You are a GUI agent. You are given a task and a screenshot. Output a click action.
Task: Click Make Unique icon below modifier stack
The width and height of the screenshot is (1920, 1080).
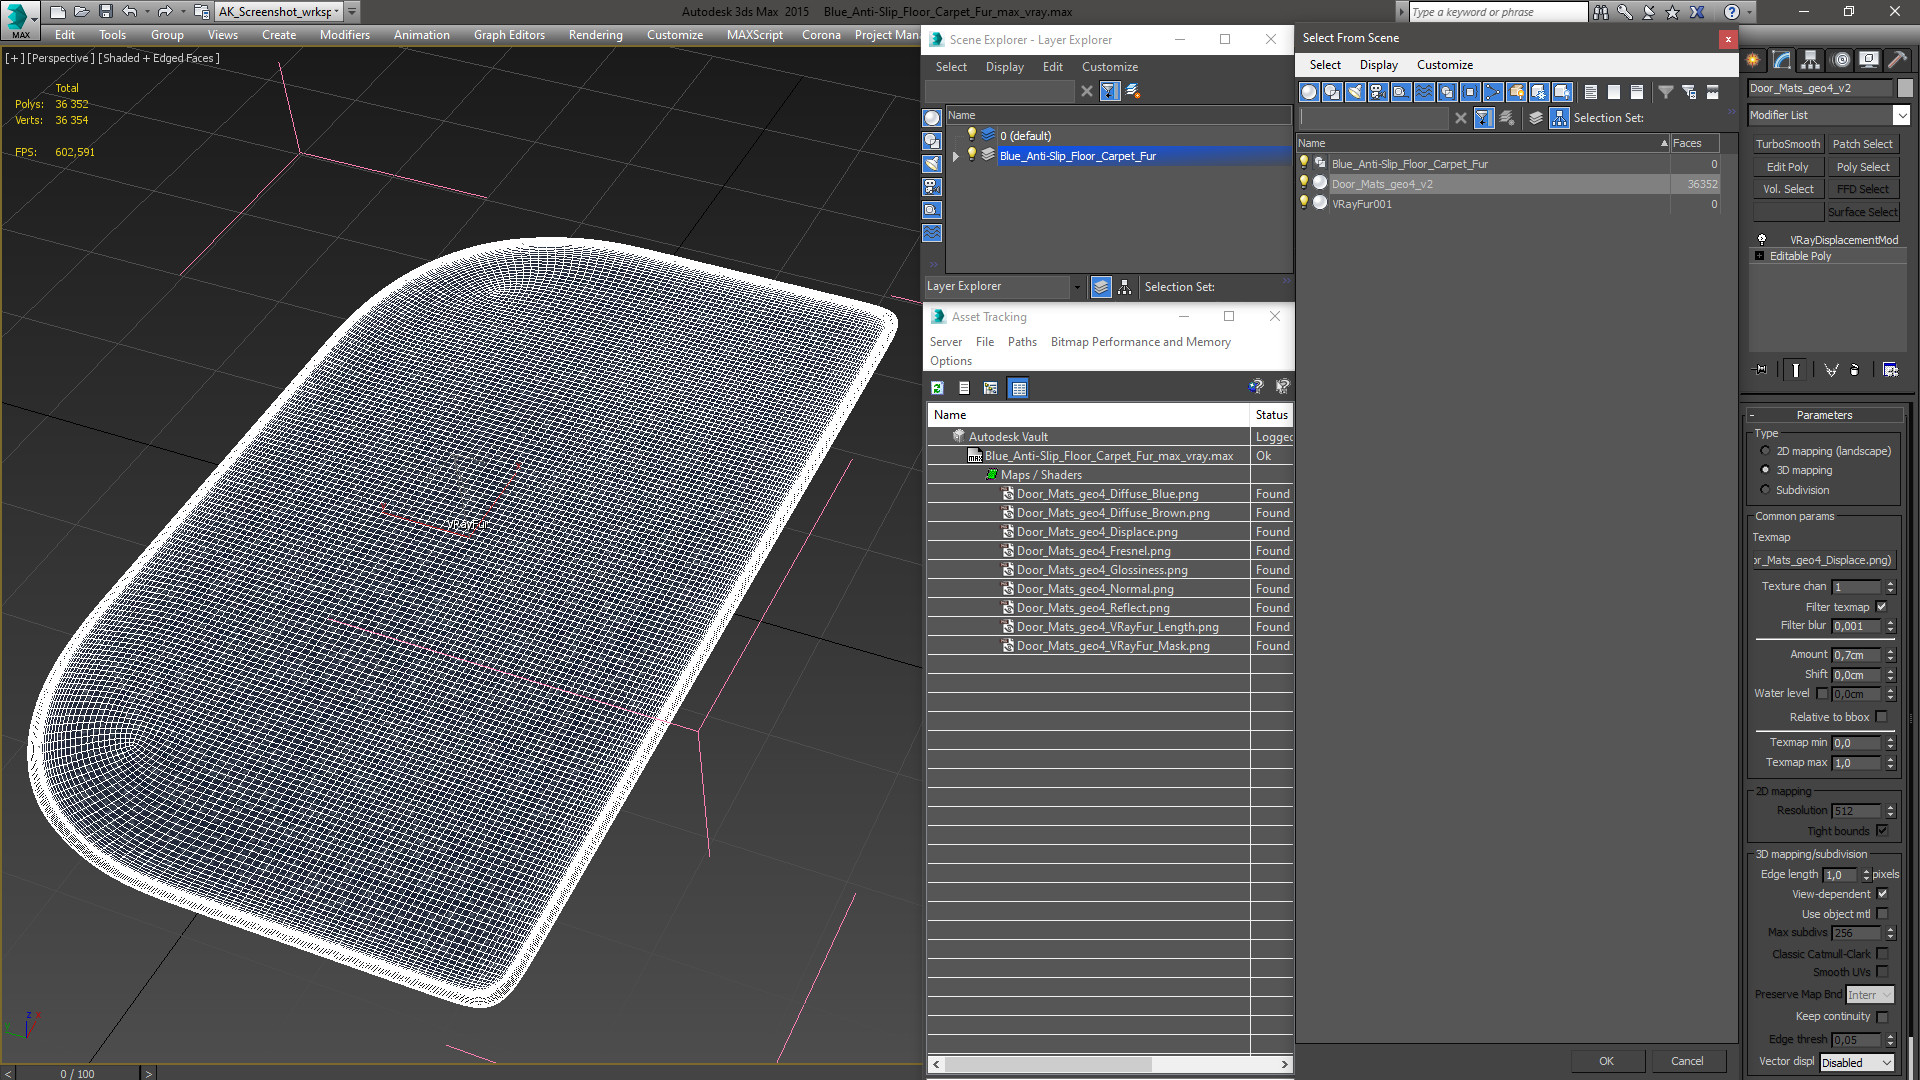coord(1831,370)
